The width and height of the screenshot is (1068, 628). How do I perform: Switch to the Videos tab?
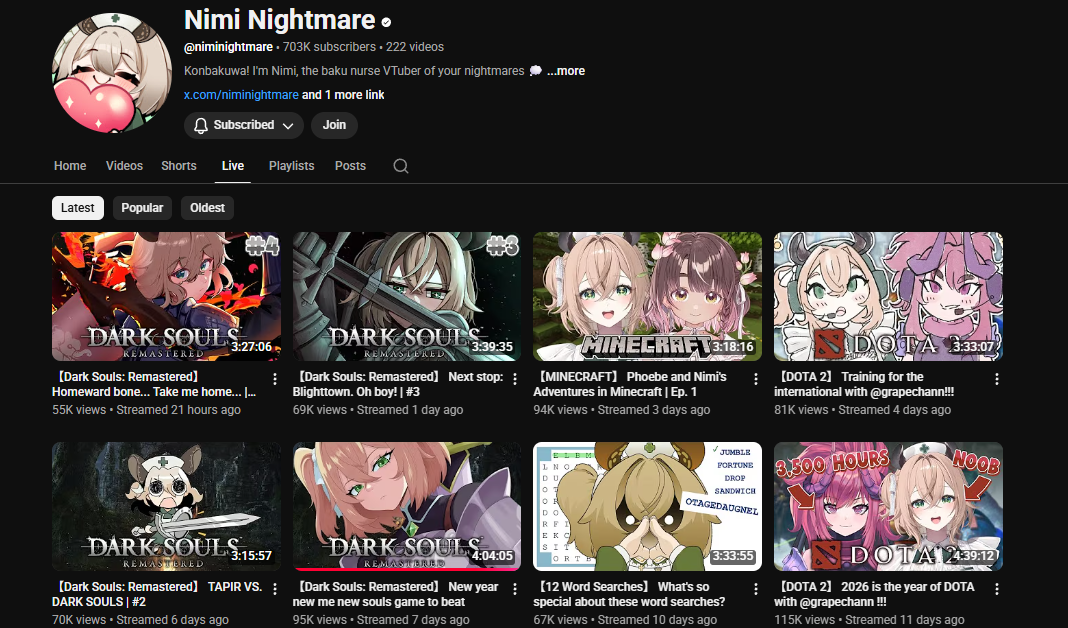tap(124, 166)
